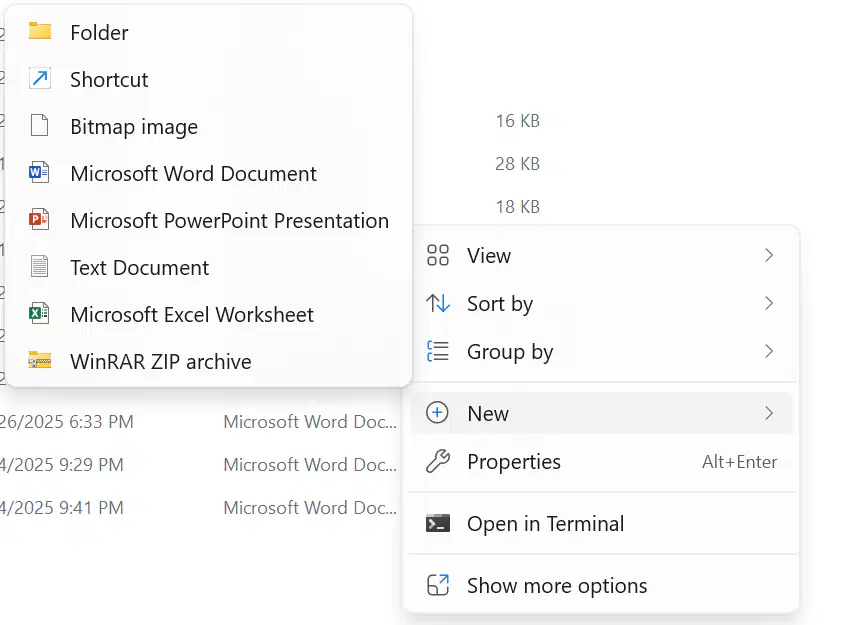841x625 pixels.
Task: Create a new Microsoft Word Document
Action: [209, 173]
